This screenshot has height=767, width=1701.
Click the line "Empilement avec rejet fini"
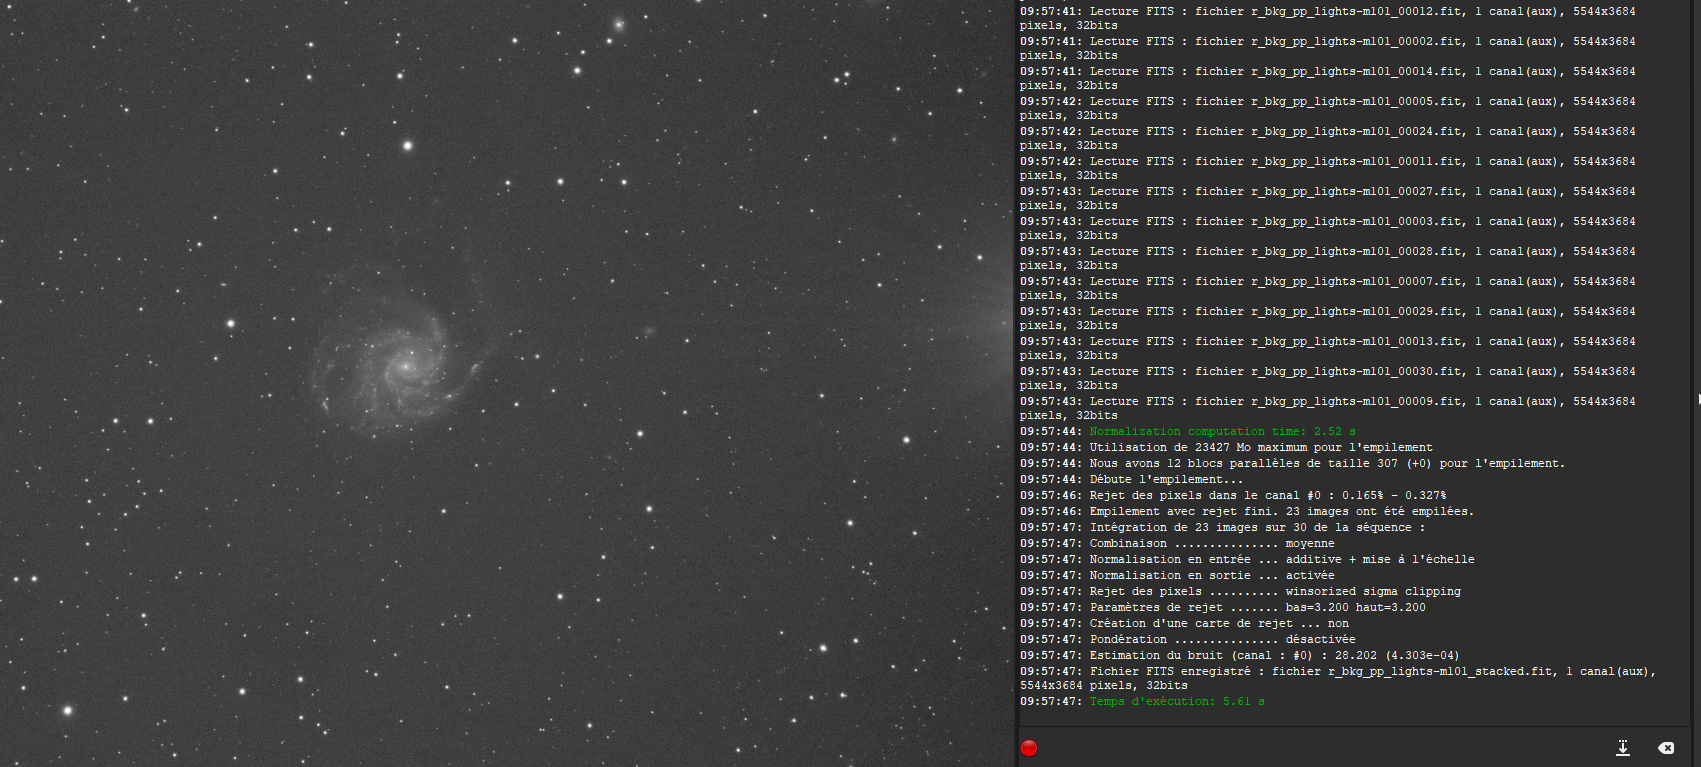click(1247, 512)
